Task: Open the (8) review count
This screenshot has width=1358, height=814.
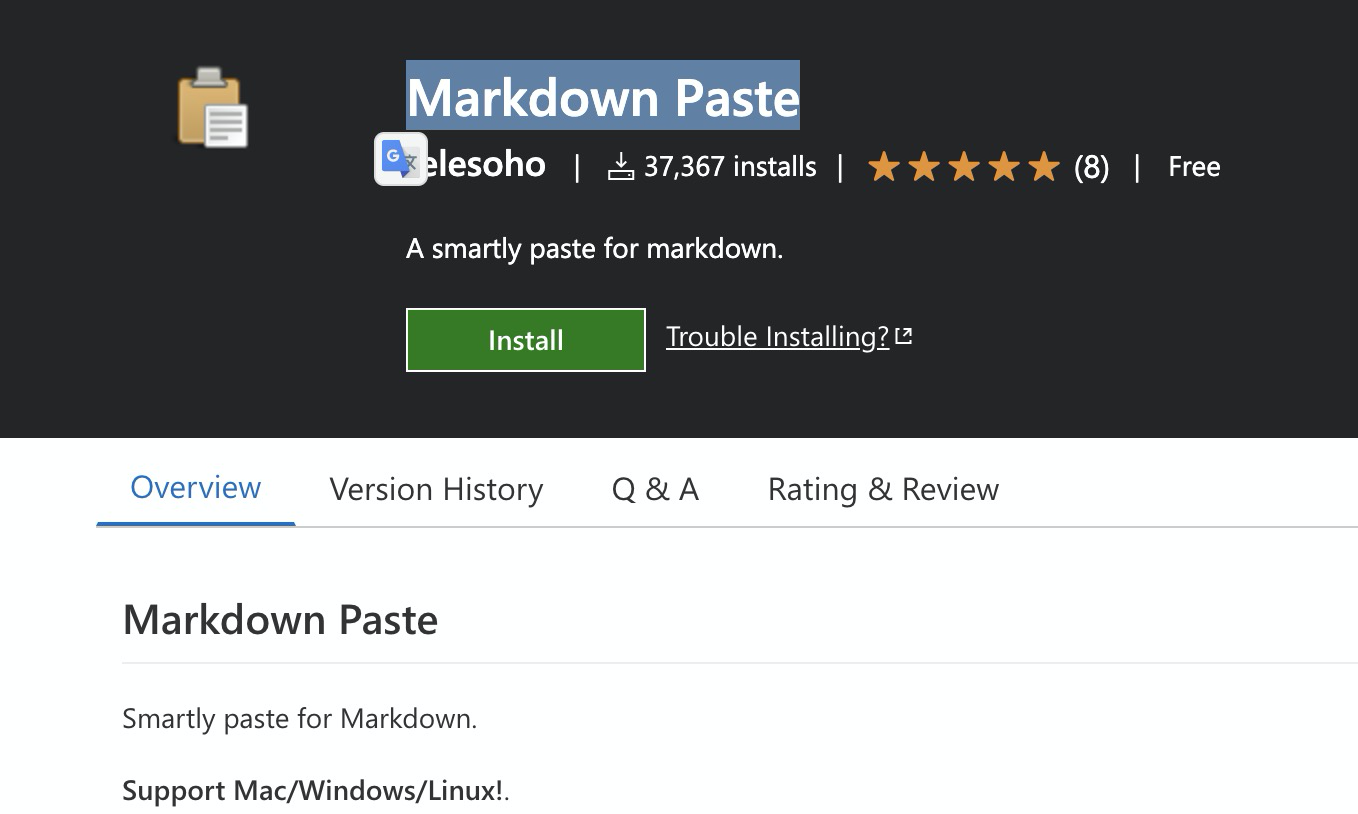Action: coord(1091,167)
